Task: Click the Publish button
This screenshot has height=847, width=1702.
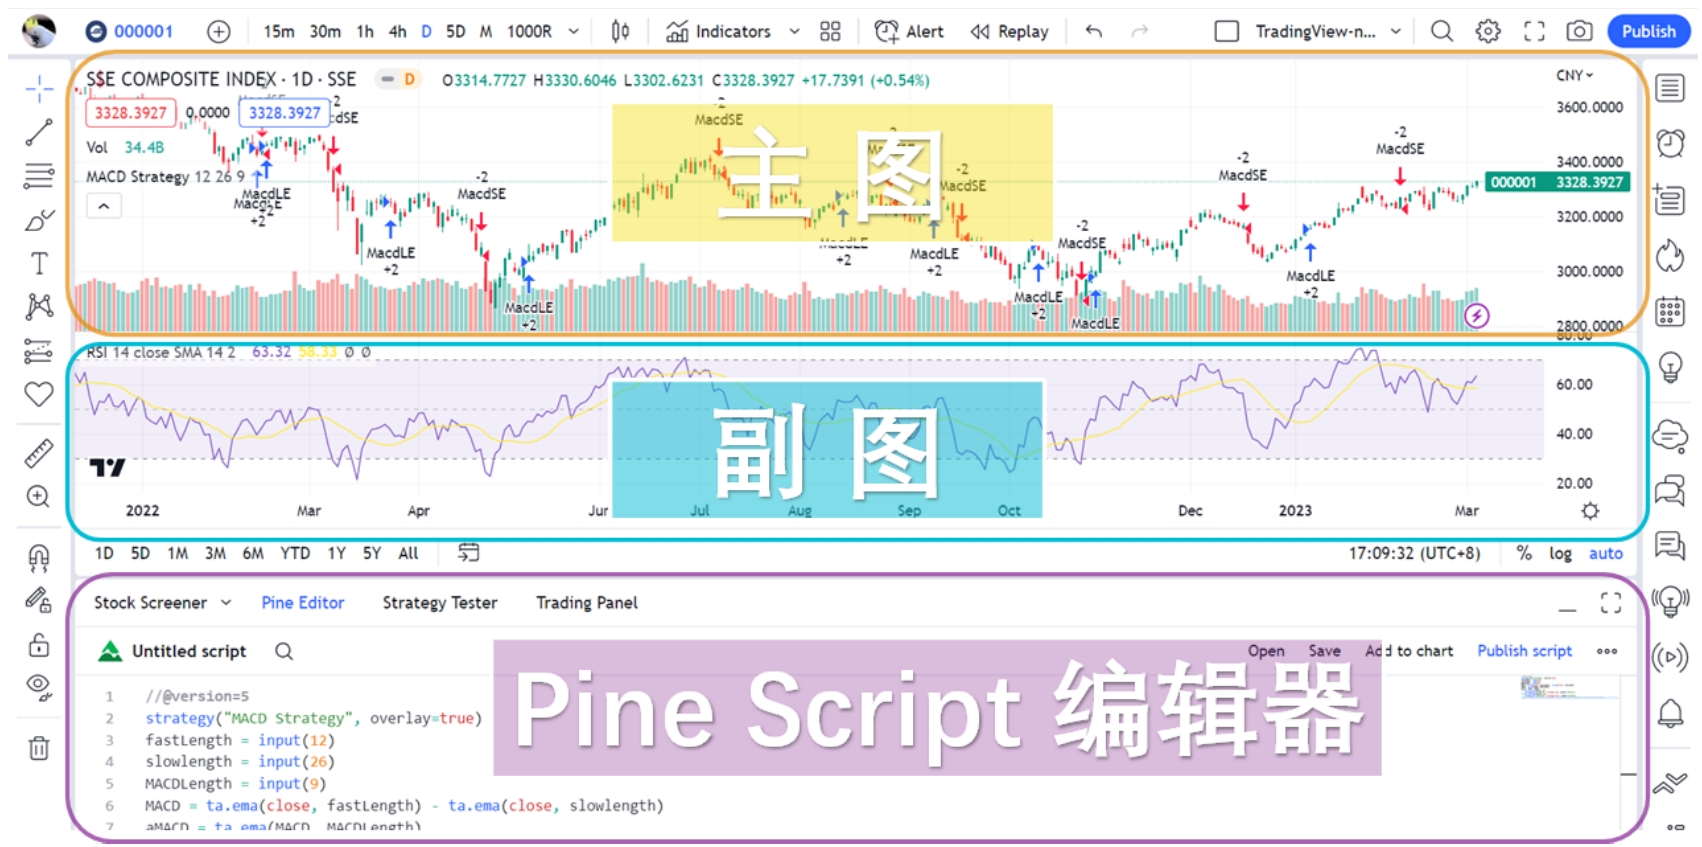Action: click(x=1649, y=31)
